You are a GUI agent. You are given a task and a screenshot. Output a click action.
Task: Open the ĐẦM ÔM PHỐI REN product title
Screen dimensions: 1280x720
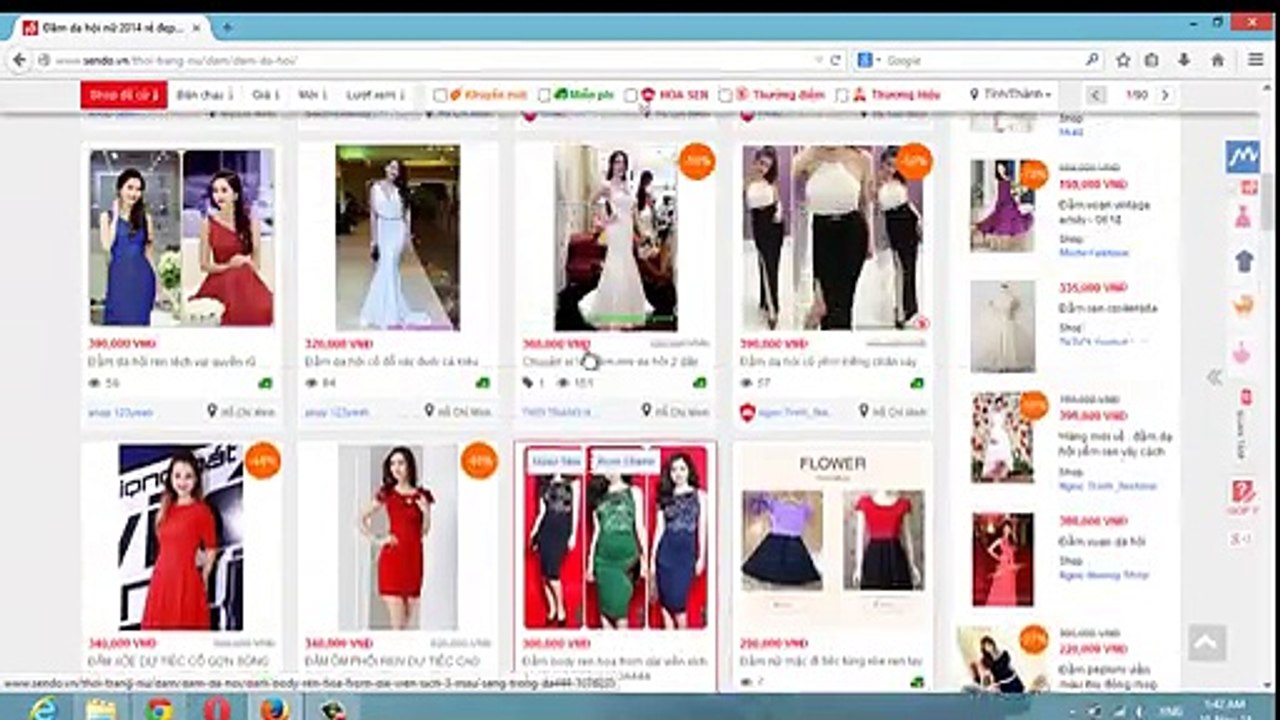click(x=392, y=661)
